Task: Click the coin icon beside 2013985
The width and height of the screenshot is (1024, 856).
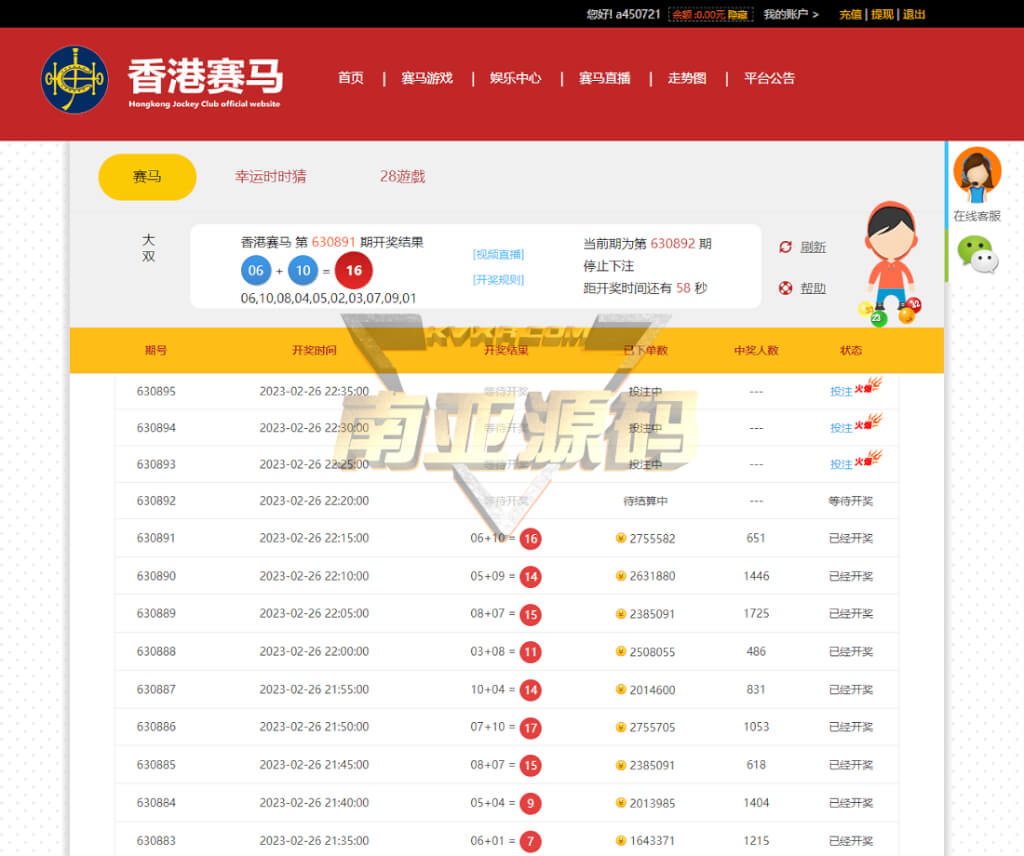Action: point(620,802)
